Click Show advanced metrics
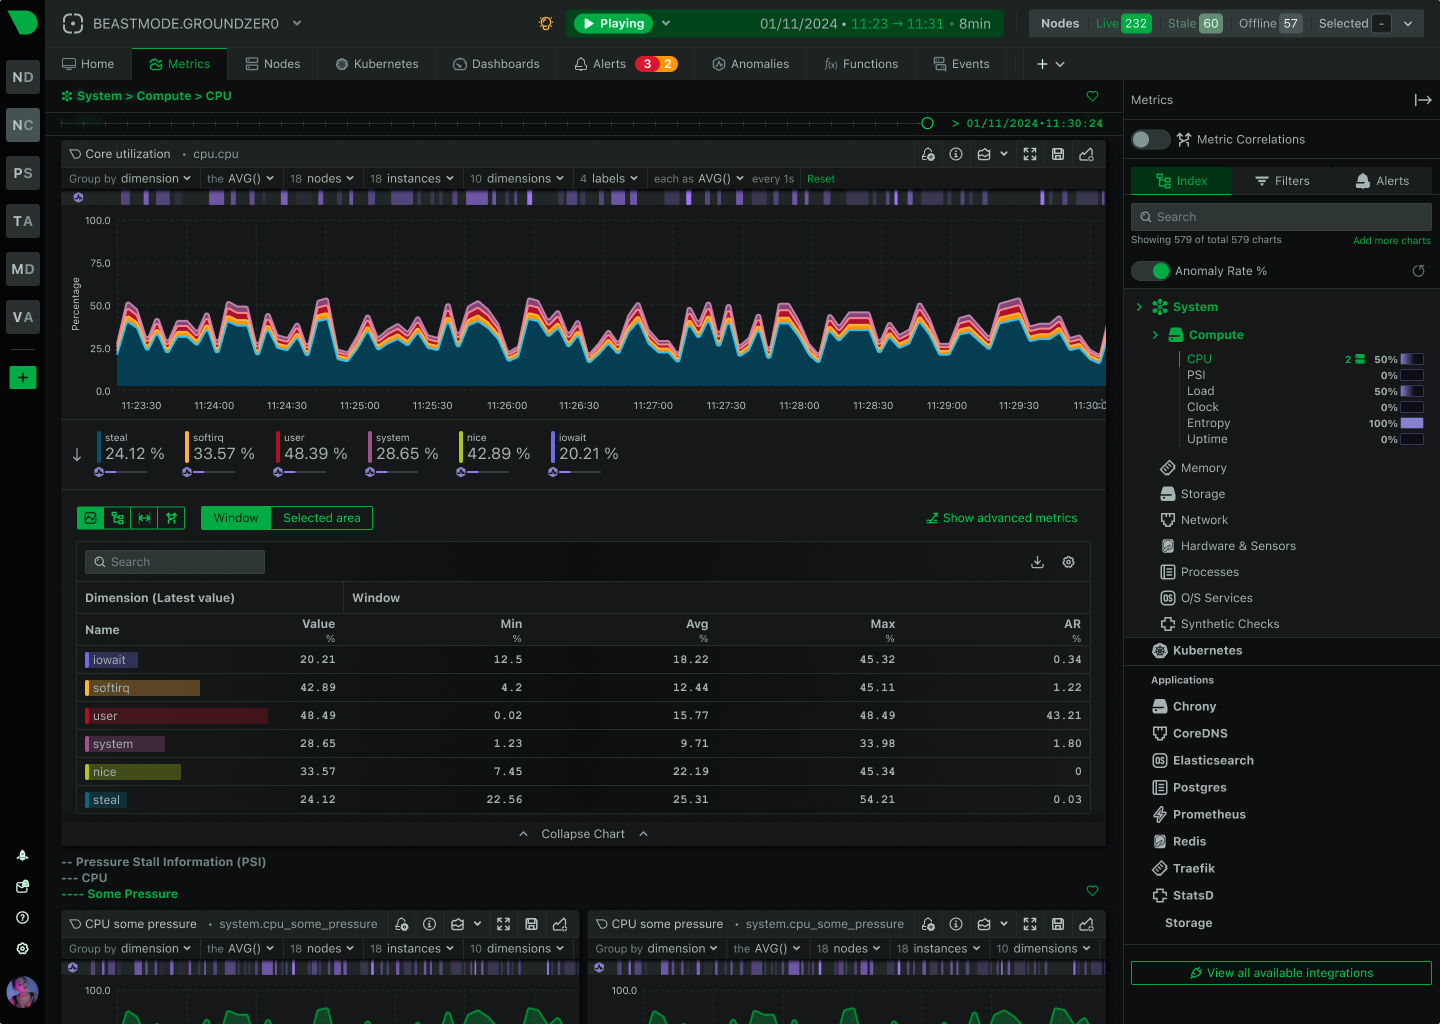Viewport: 1440px width, 1024px height. (x=1001, y=518)
